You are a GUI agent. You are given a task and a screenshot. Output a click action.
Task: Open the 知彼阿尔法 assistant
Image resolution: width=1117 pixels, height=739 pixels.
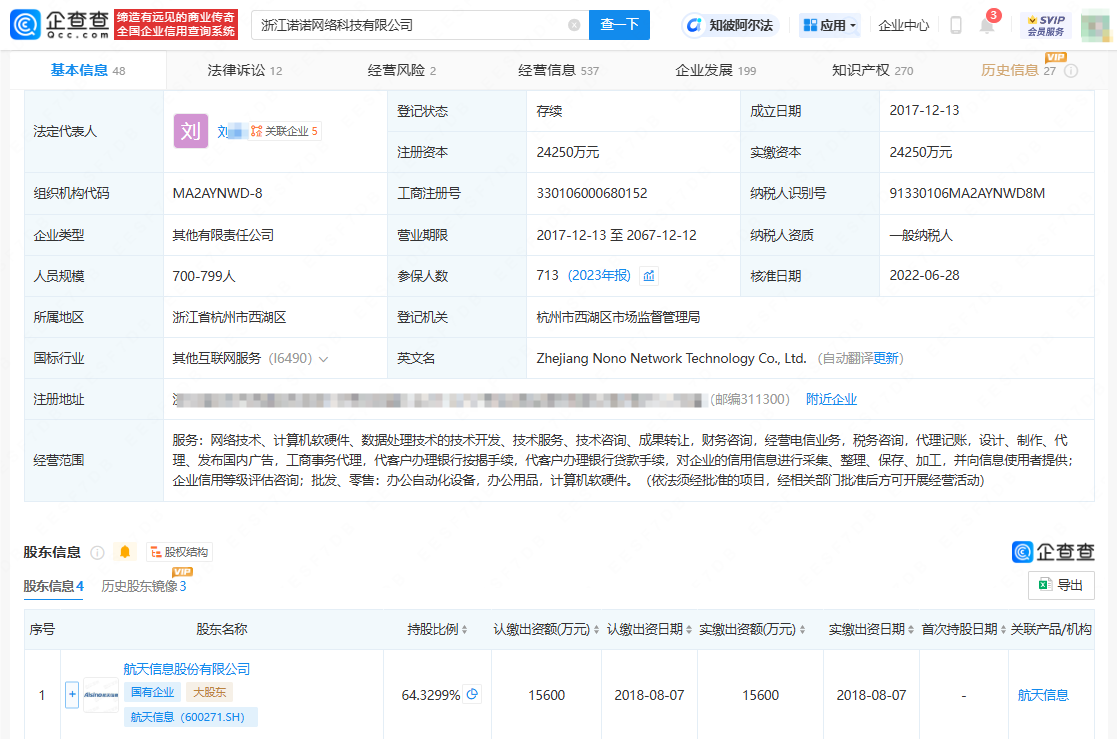click(x=730, y=26)
